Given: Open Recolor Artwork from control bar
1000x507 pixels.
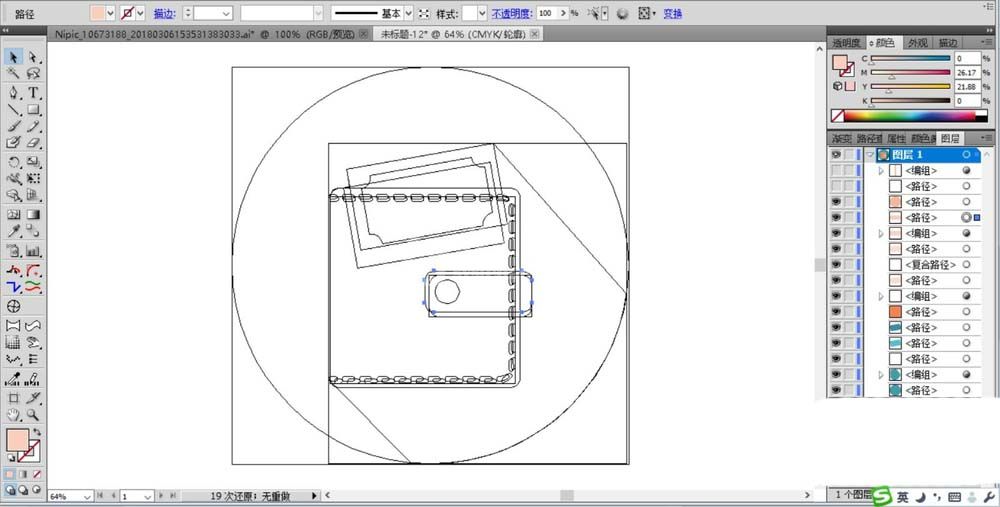Looking at the screenshot, I should (x=623, y=13).
